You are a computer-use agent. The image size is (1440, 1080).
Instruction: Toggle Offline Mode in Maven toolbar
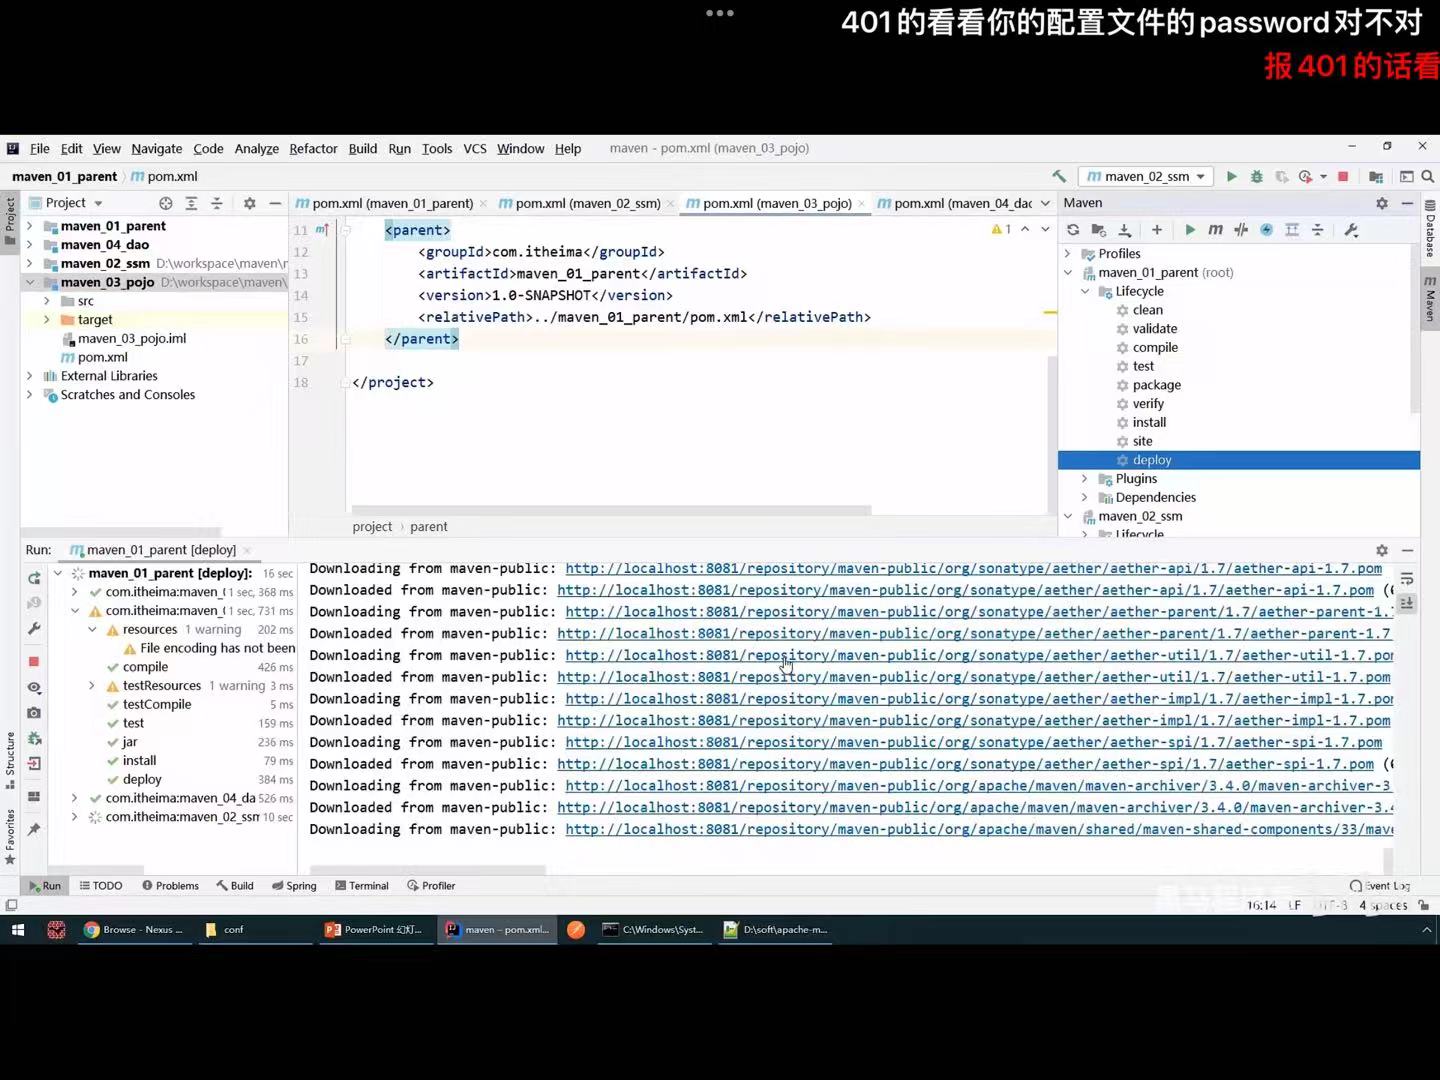pyautogui.click(x=1241, y=230)
